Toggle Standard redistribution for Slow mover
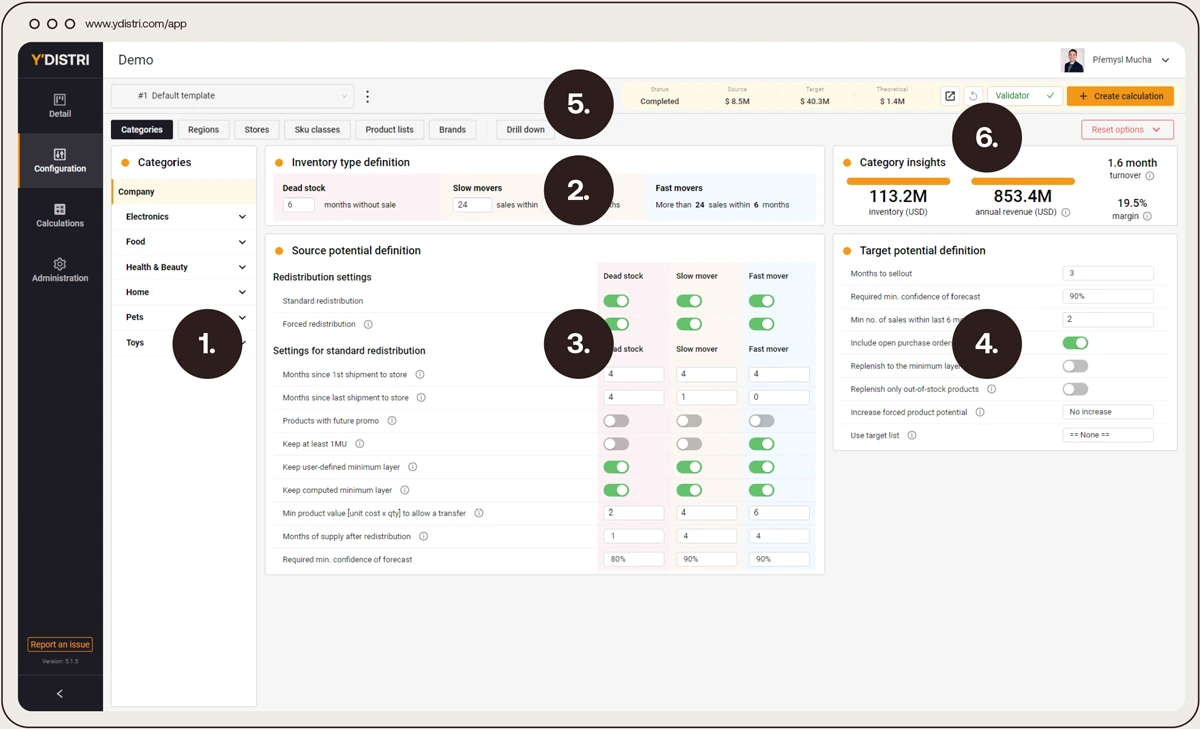 pos(689,301)
